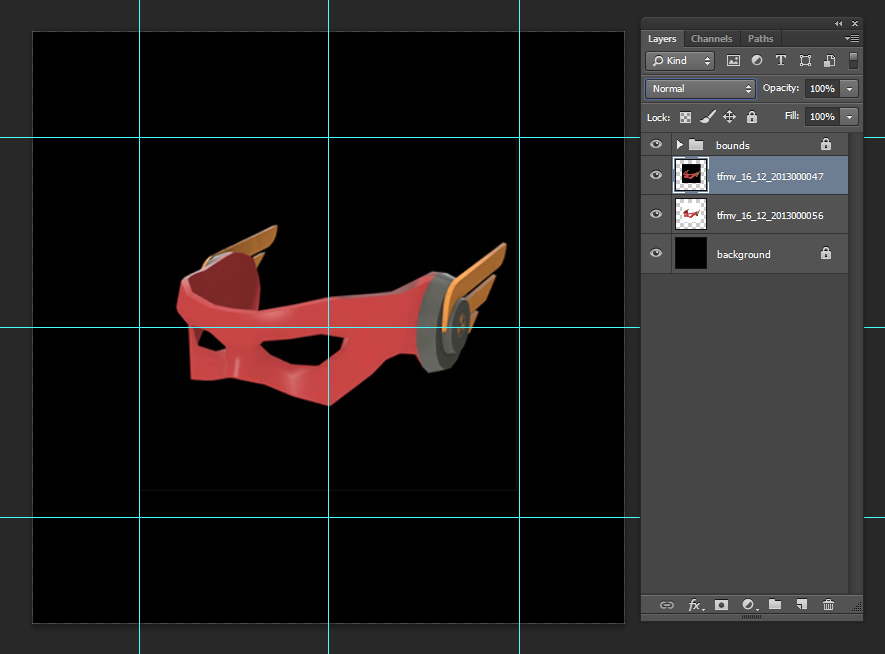
Task: Click the Opacity 100% value field
Action: pyautogui.click(x=822, y=89)
